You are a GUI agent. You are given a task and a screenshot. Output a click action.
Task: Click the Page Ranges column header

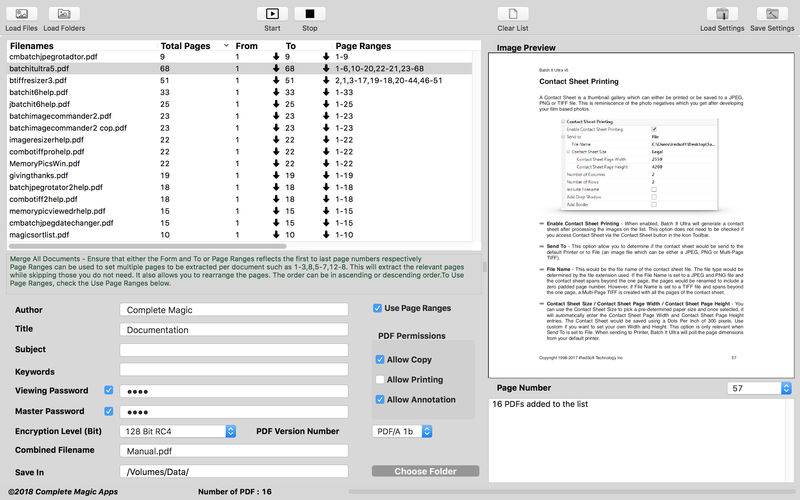click(x=363, y=46)
